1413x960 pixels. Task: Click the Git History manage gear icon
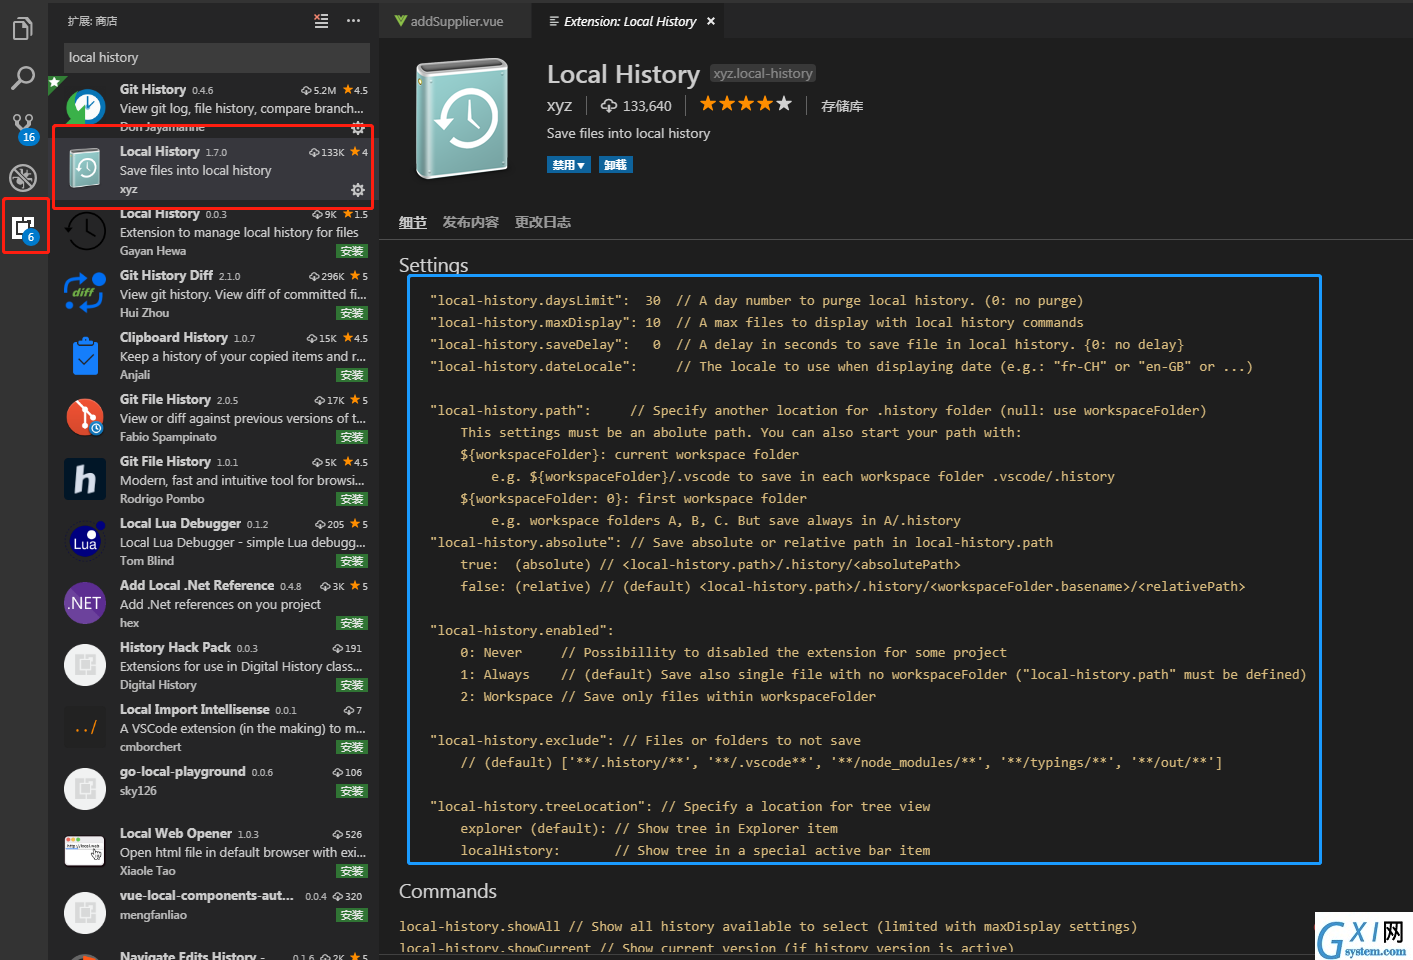(x=358, y=128)
